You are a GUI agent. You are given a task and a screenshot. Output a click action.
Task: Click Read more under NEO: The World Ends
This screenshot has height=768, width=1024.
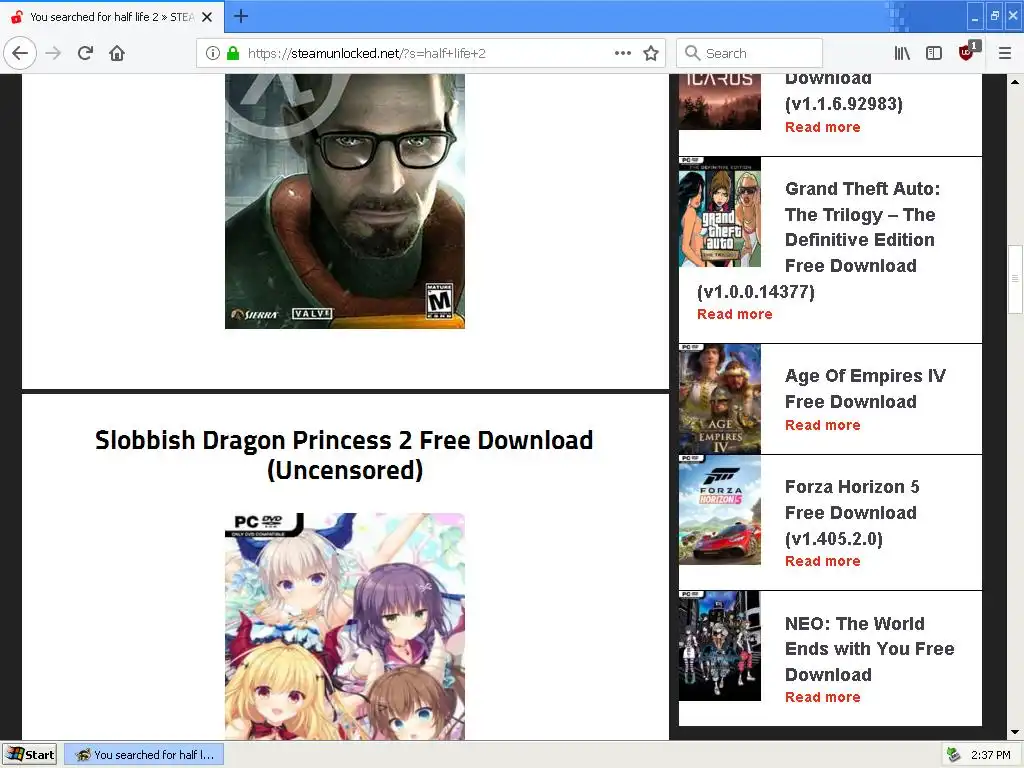(x=822, y=697)
